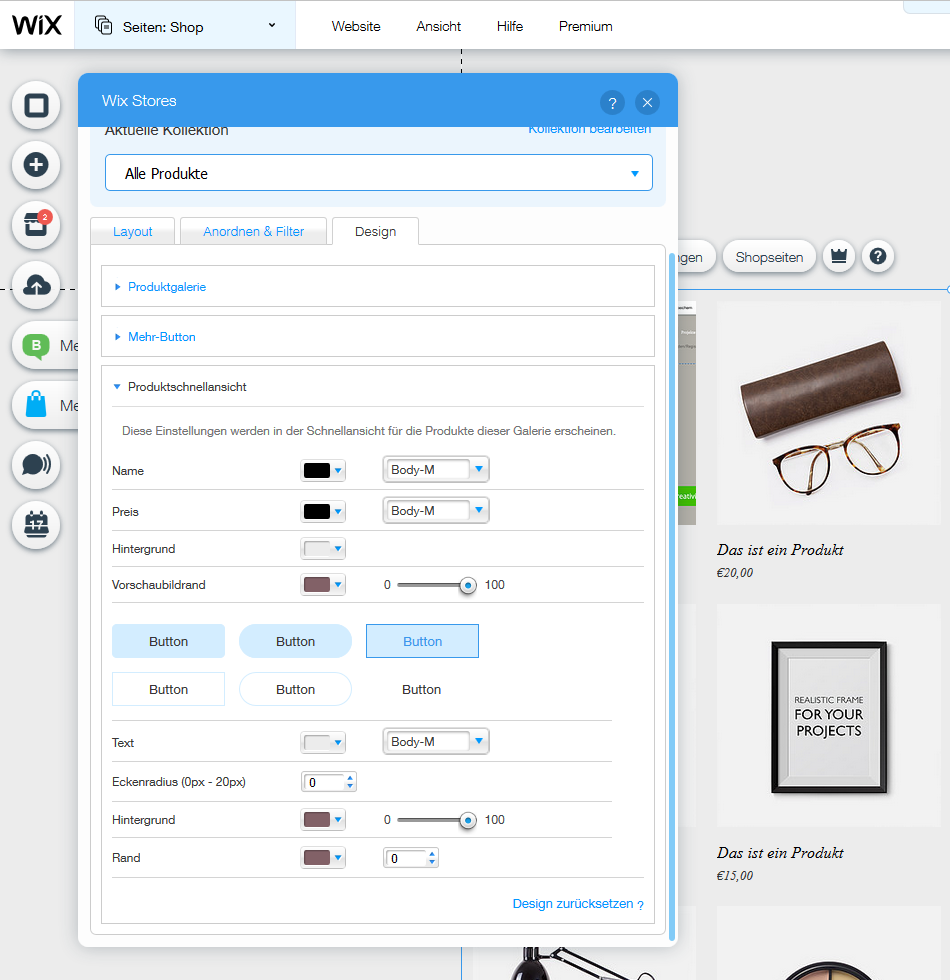Click the Eckenradius number field
950x980 pixels.
(x=323, y=782)
